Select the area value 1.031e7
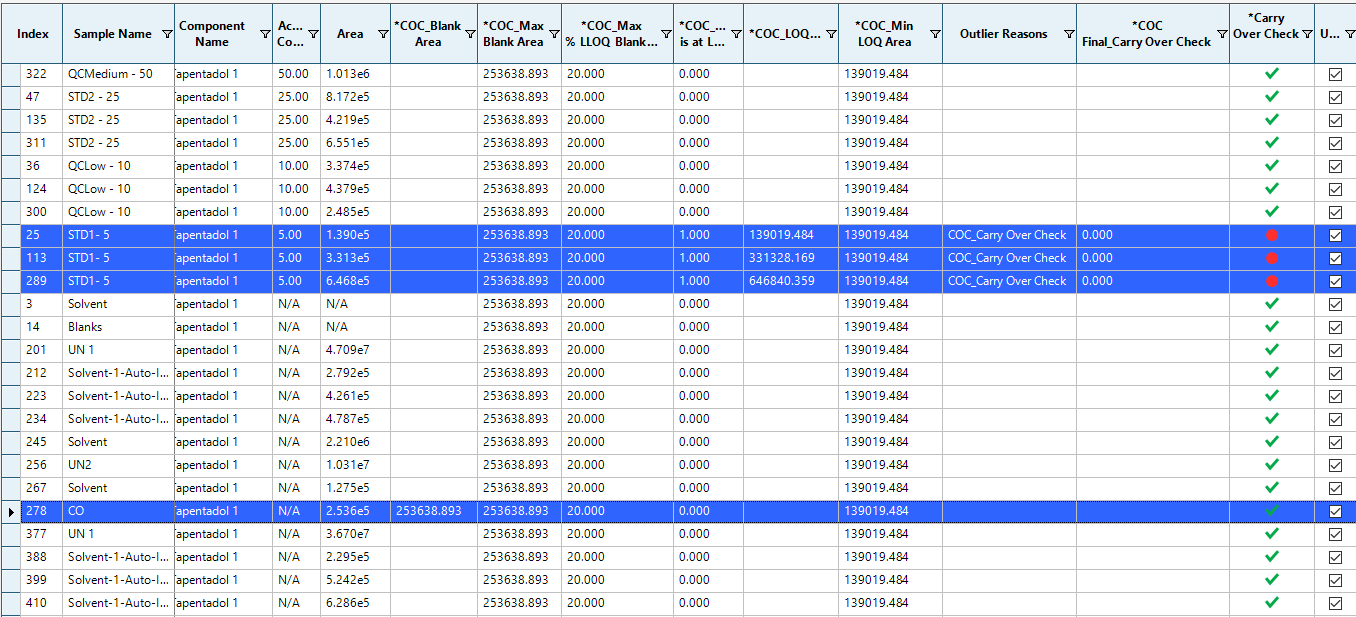1356x617 pixels. pos(356,465)
